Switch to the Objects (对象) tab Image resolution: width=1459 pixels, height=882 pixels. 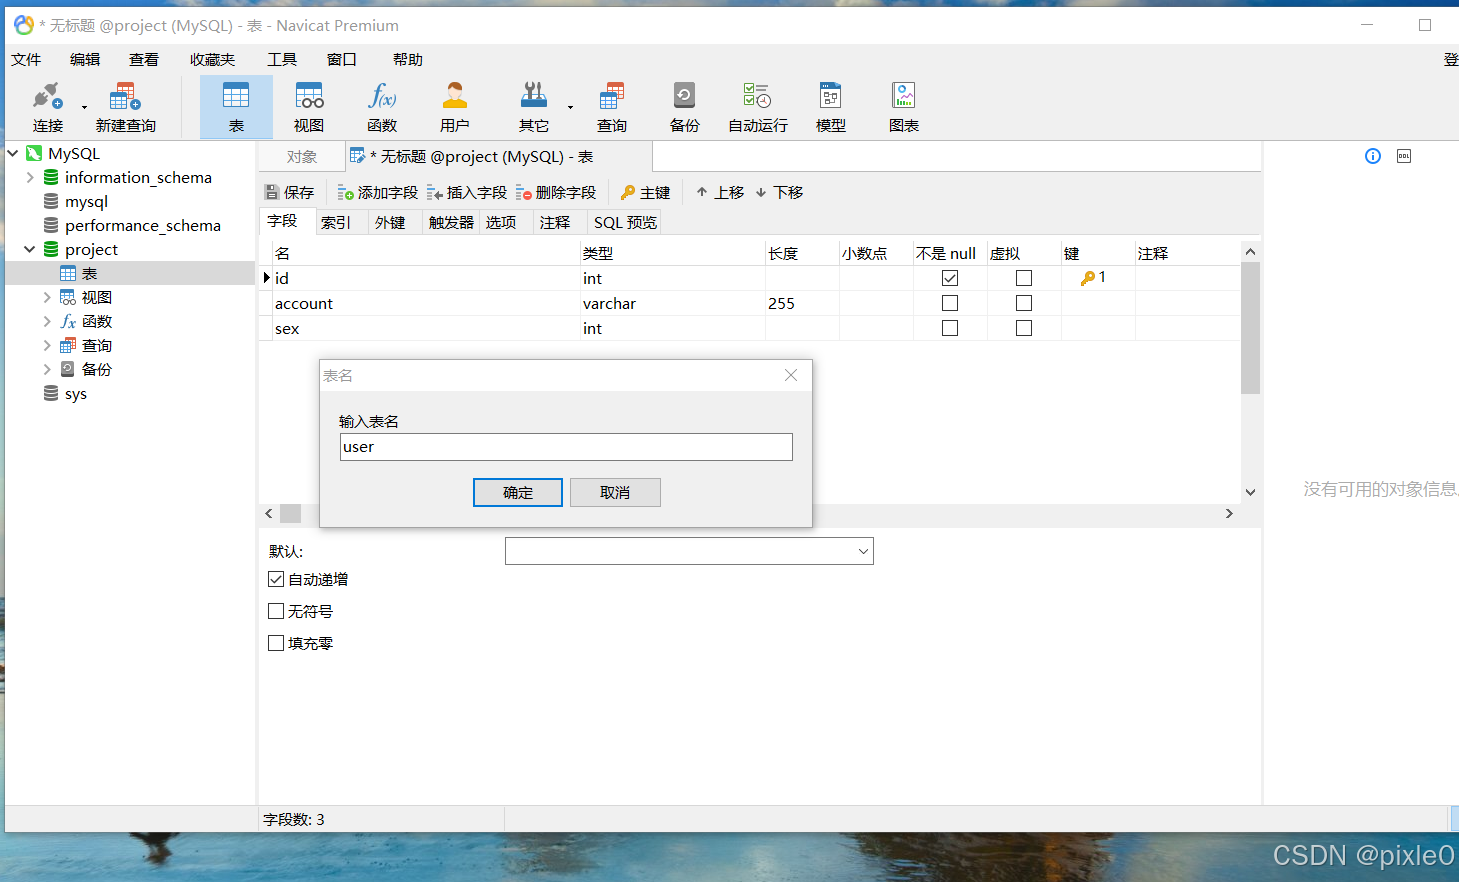(301, 157)
